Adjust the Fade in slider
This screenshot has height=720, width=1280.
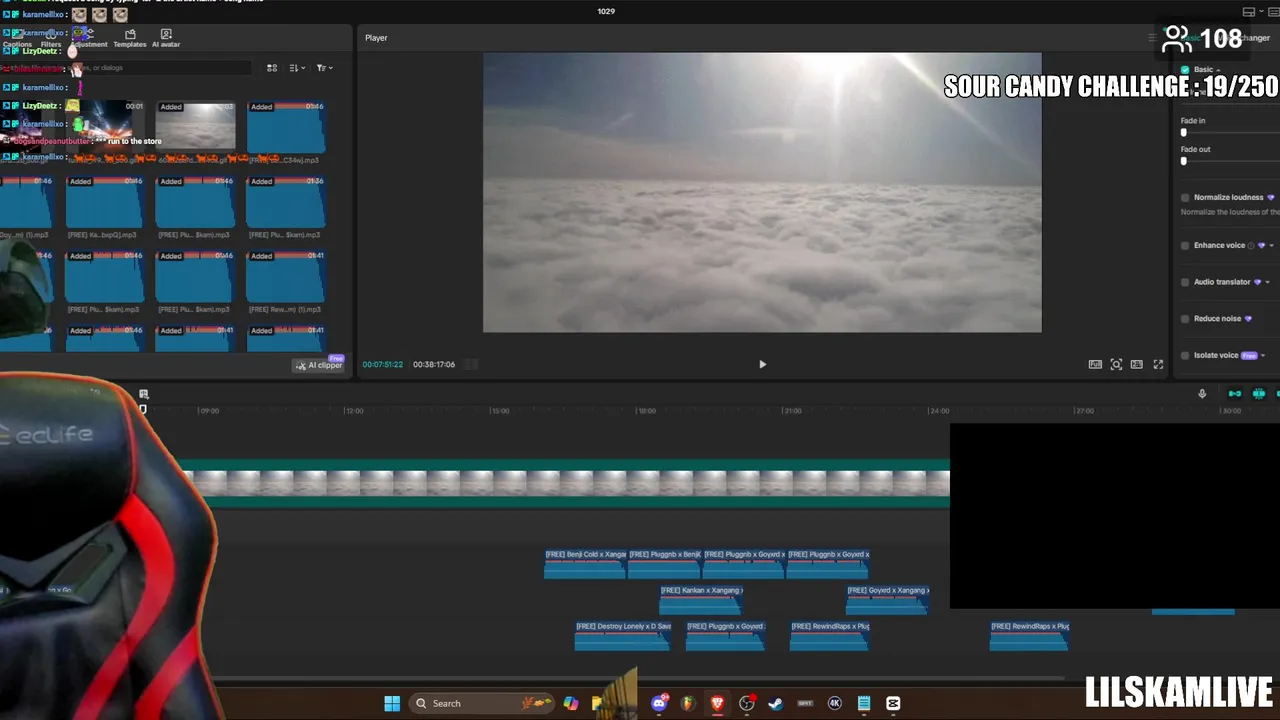pyautogui.click(x=1184, y=132)
